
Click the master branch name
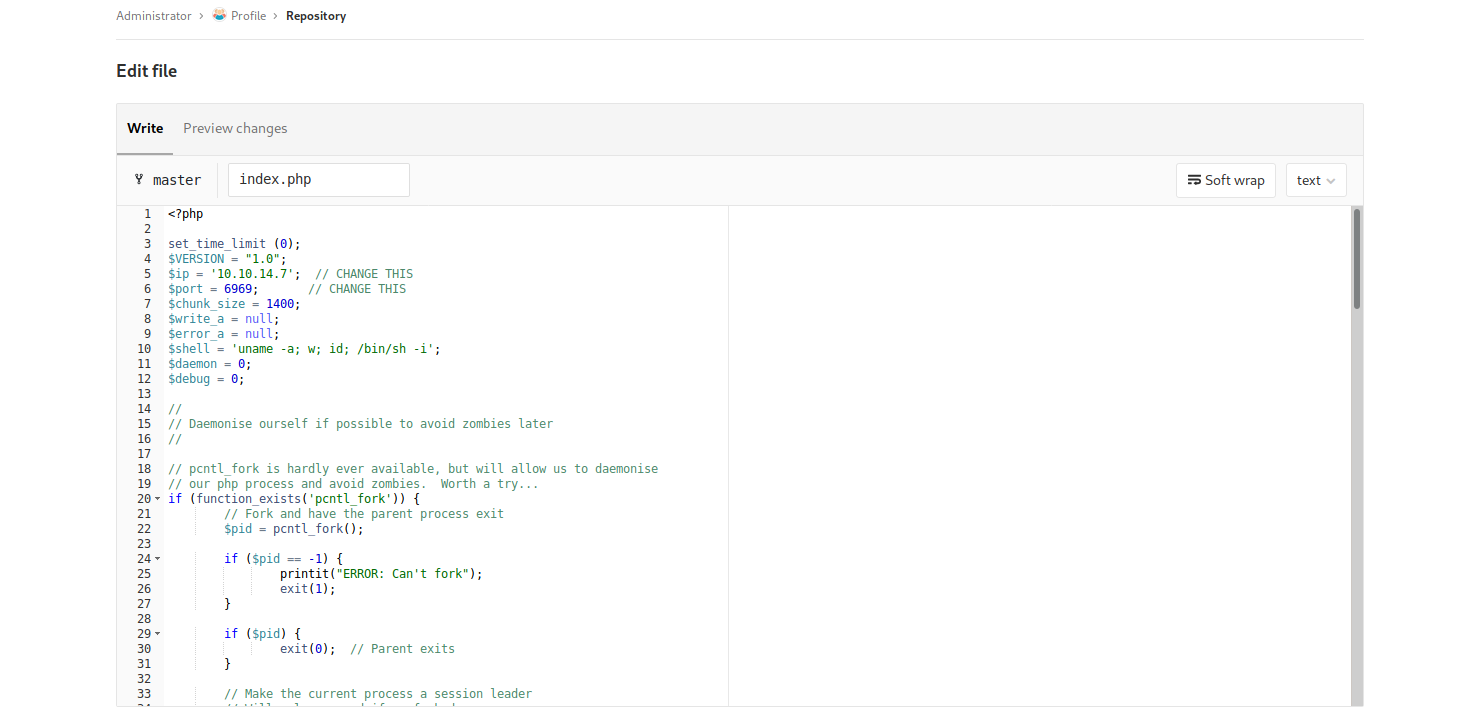point(177,180)
